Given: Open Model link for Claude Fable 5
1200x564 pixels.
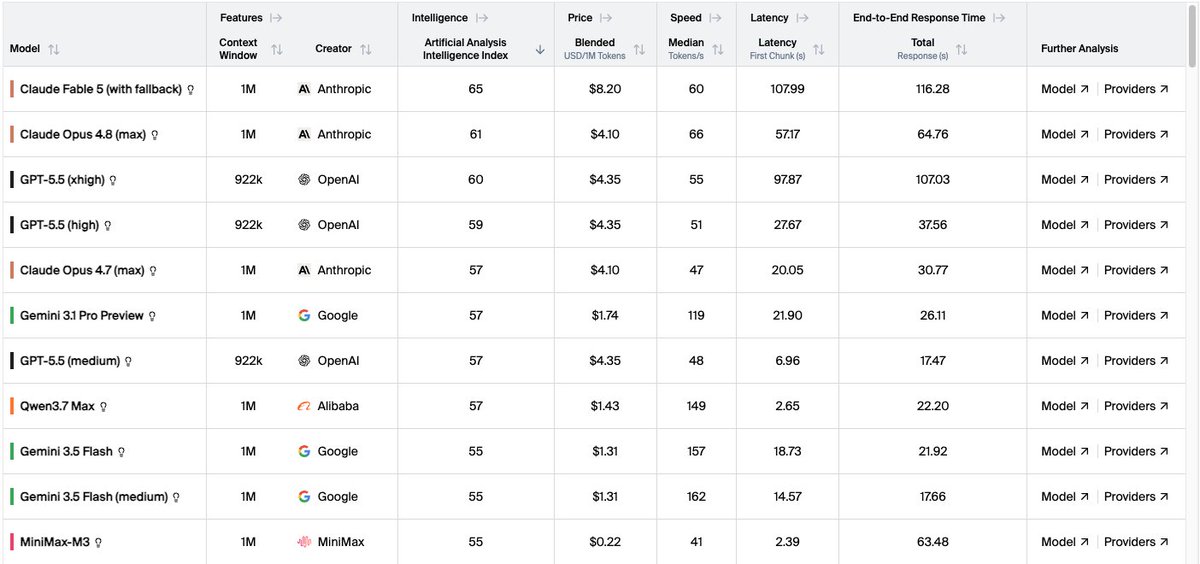Looking at the screenshot, I should click(x=1065, y=89).
